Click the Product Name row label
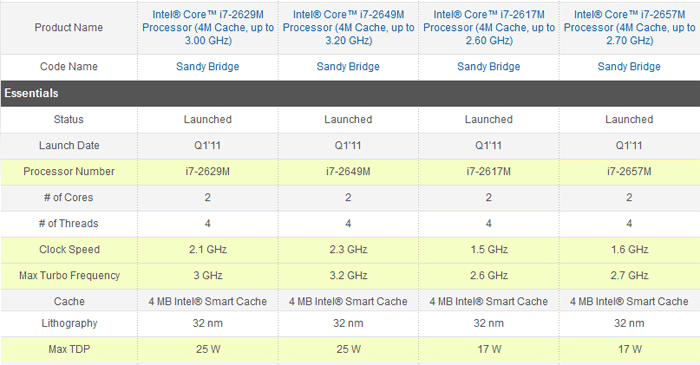This screenshot has width=700, height=365. coord(69,28)
